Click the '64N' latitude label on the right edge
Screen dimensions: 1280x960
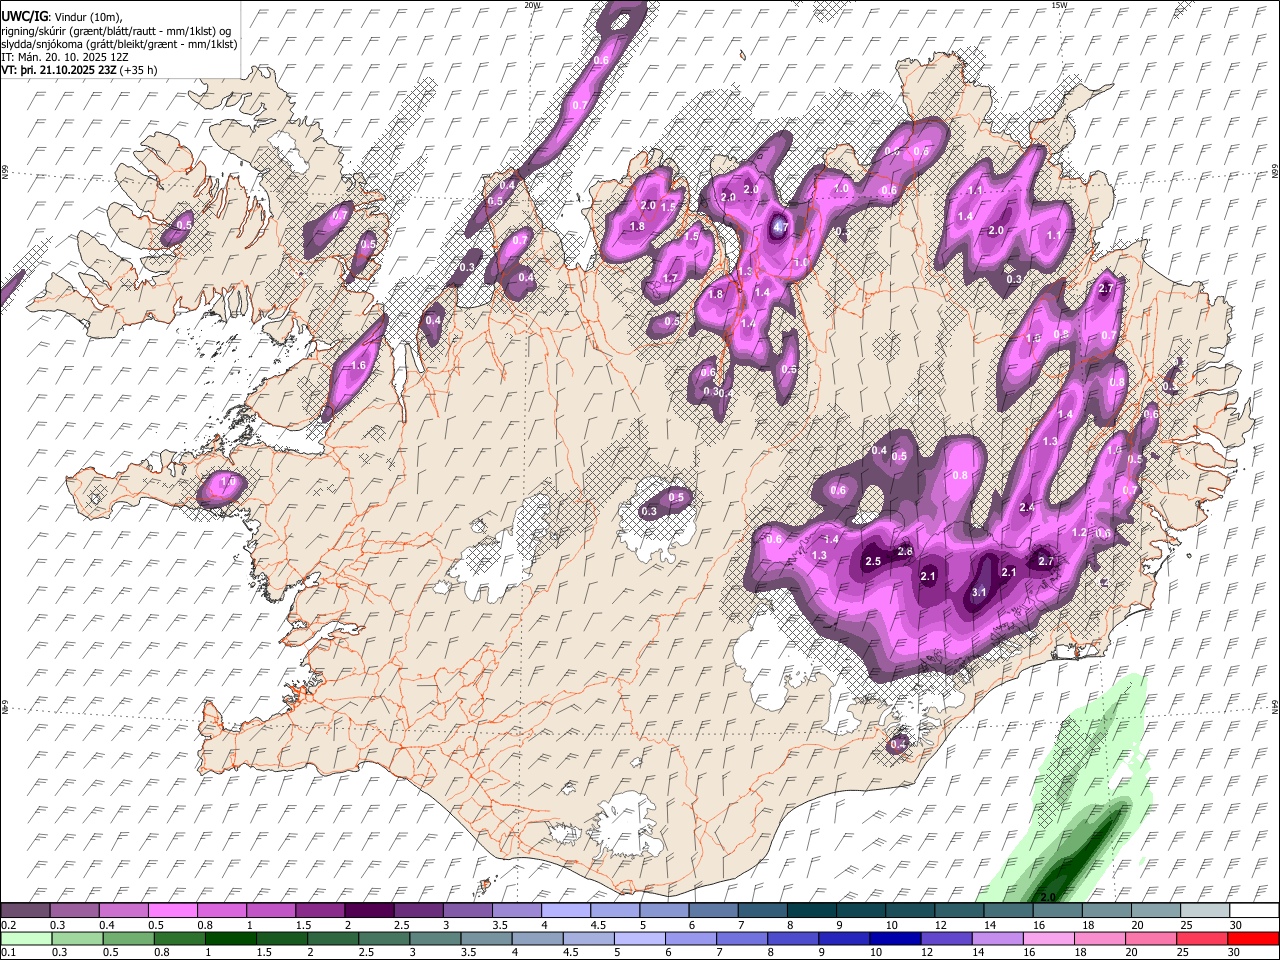[x=1275, y=707]
